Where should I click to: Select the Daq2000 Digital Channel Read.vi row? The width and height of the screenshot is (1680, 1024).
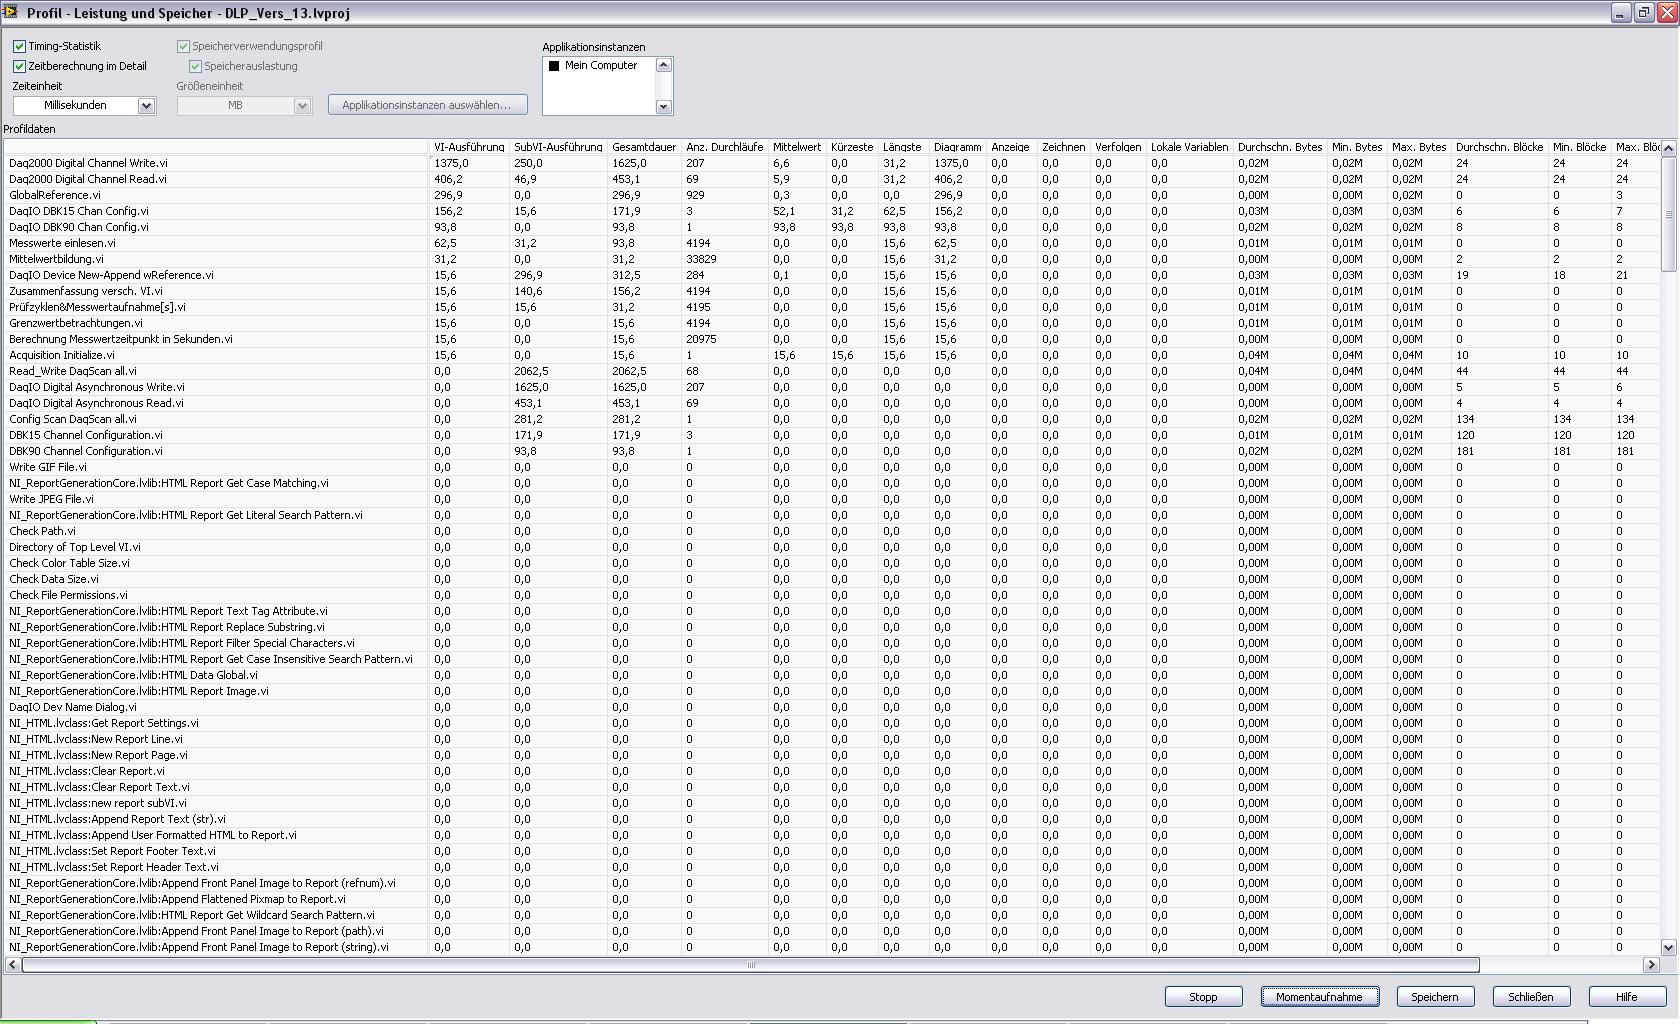(x=832, y=179)
